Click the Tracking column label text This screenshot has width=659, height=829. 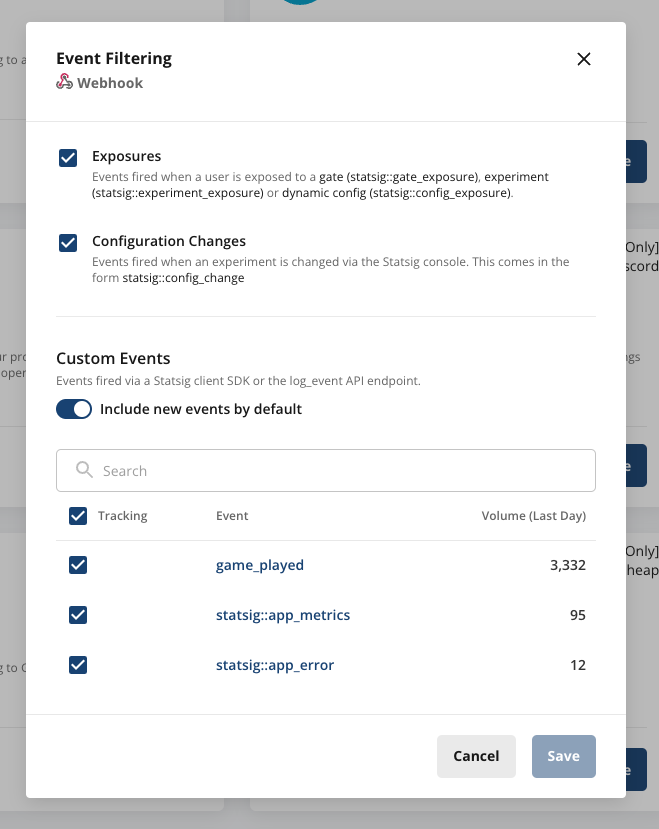click(122, 516)
